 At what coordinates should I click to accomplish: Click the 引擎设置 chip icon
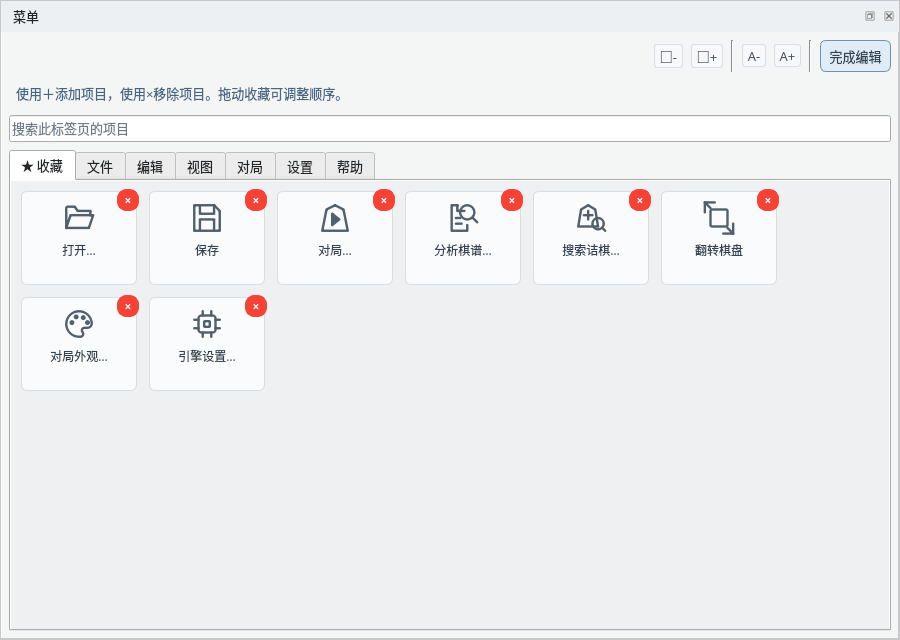[207, 324]
